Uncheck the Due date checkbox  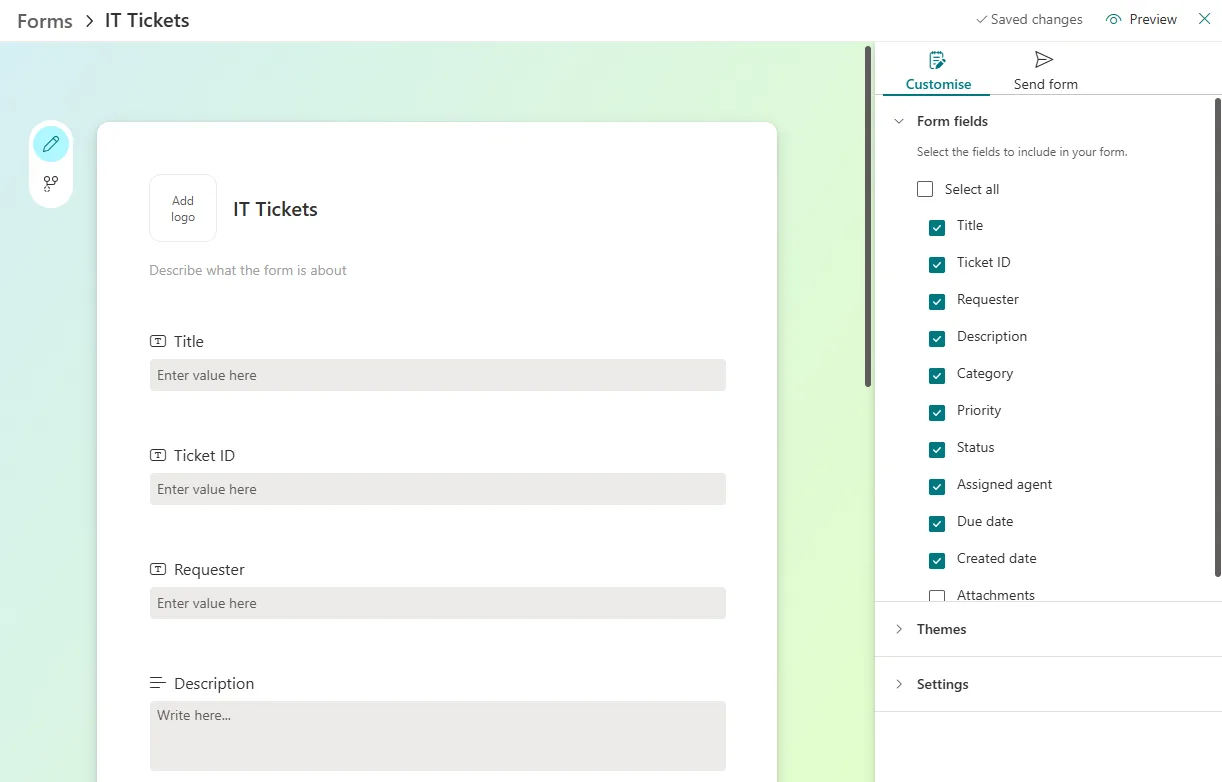click(x=937, y=524)
